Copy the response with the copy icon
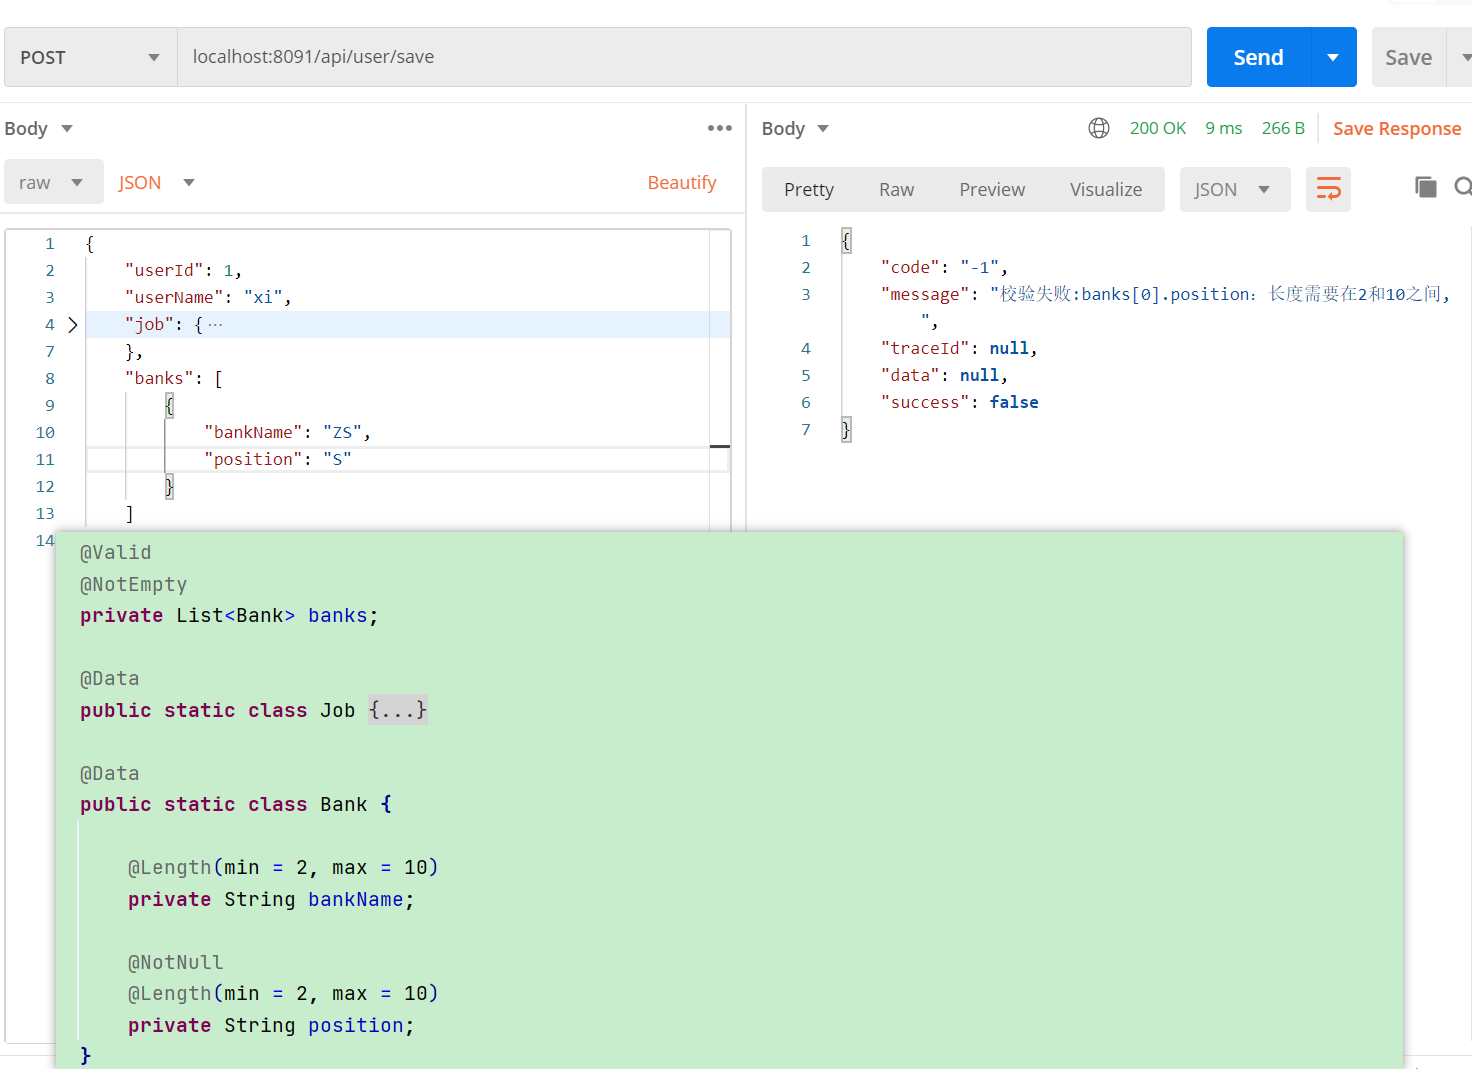Viewport: 1472px width, 1069px height. pyautogui.click(x=1425, y=187)
